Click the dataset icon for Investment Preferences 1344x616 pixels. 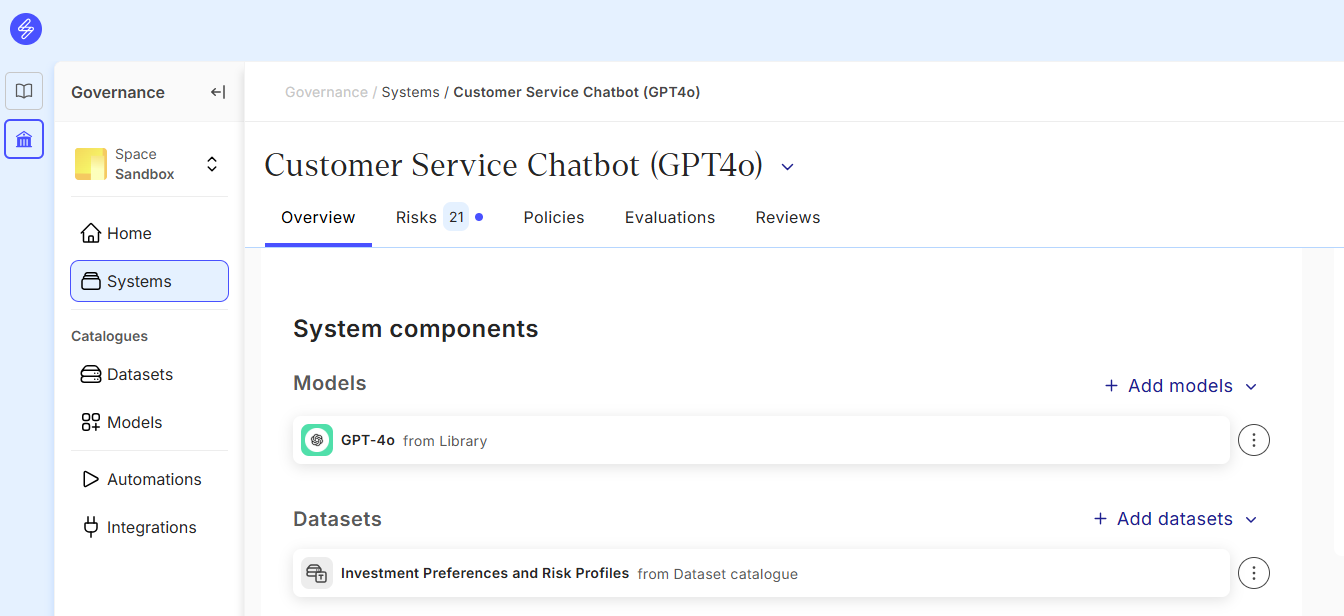tap(317, 573)
